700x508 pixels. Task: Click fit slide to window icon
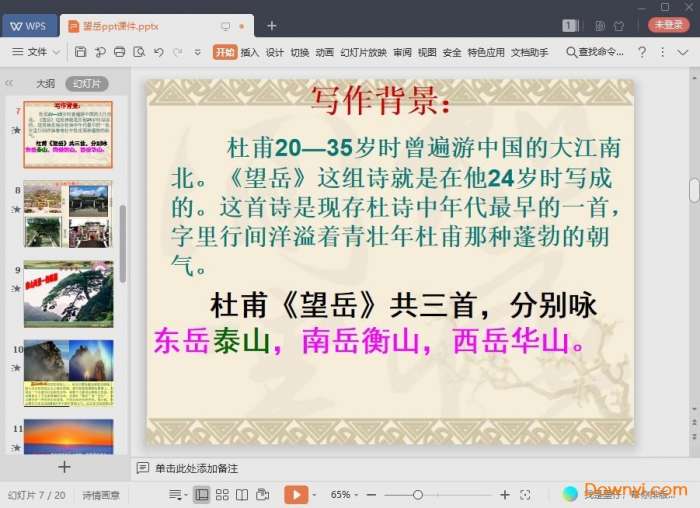pyautogui.click(x=525, y=495)
